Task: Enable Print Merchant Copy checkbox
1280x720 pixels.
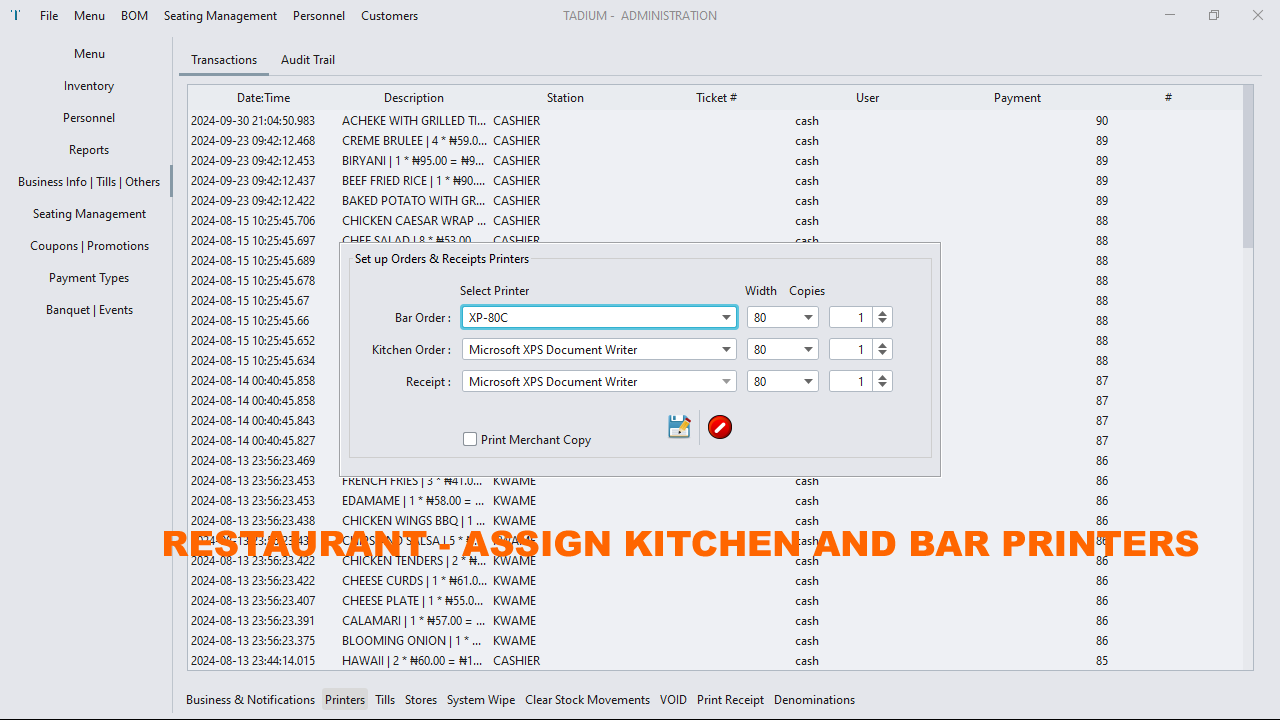Action: (x=470, y=439)
